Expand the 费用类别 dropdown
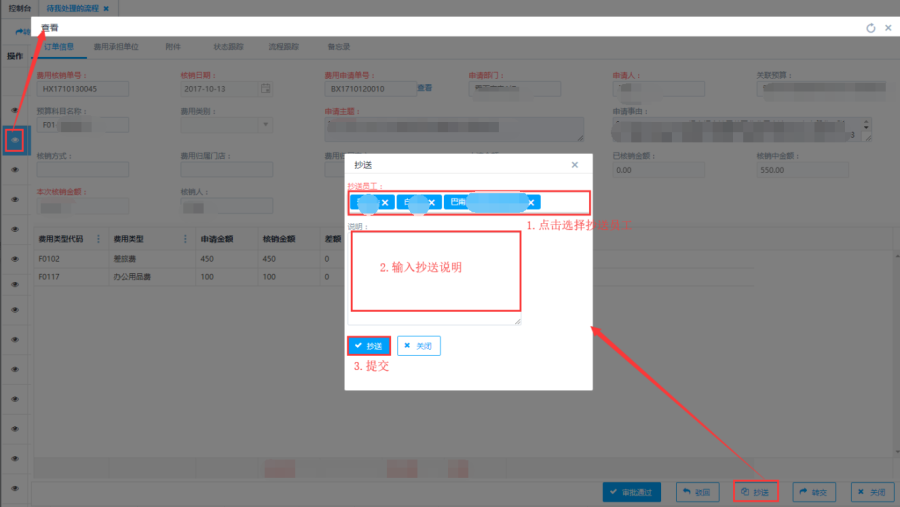This screenshot has width=900, height=507. (266, 125)
